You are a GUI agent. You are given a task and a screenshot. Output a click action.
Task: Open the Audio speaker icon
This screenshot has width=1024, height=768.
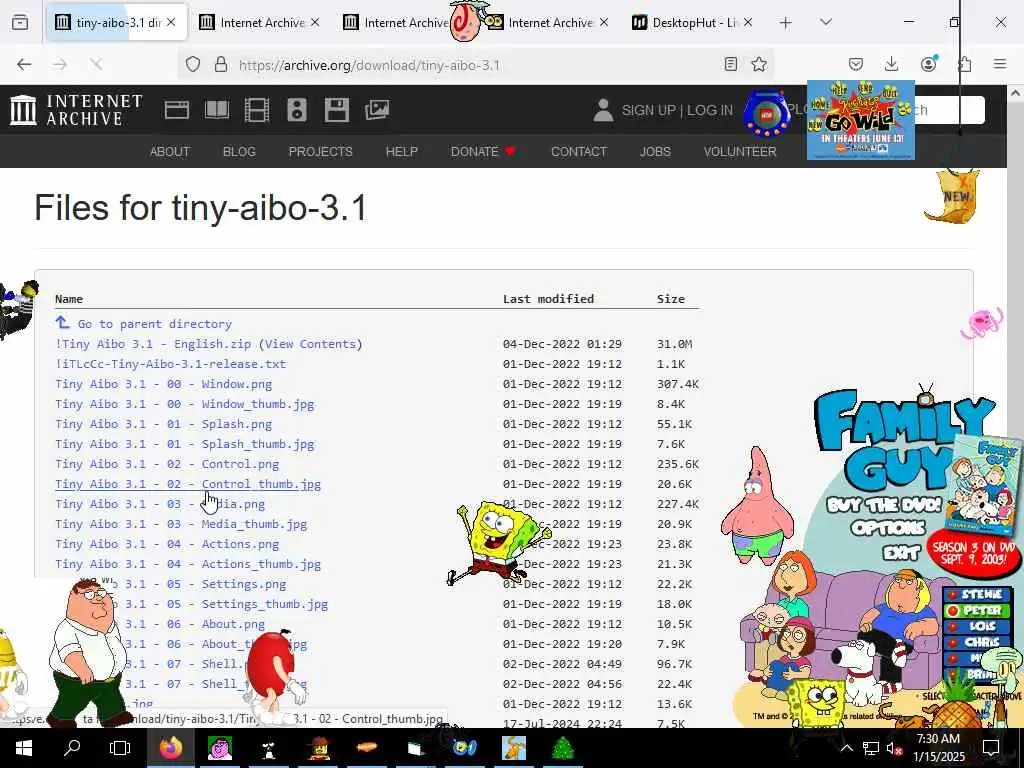[296, 110]
